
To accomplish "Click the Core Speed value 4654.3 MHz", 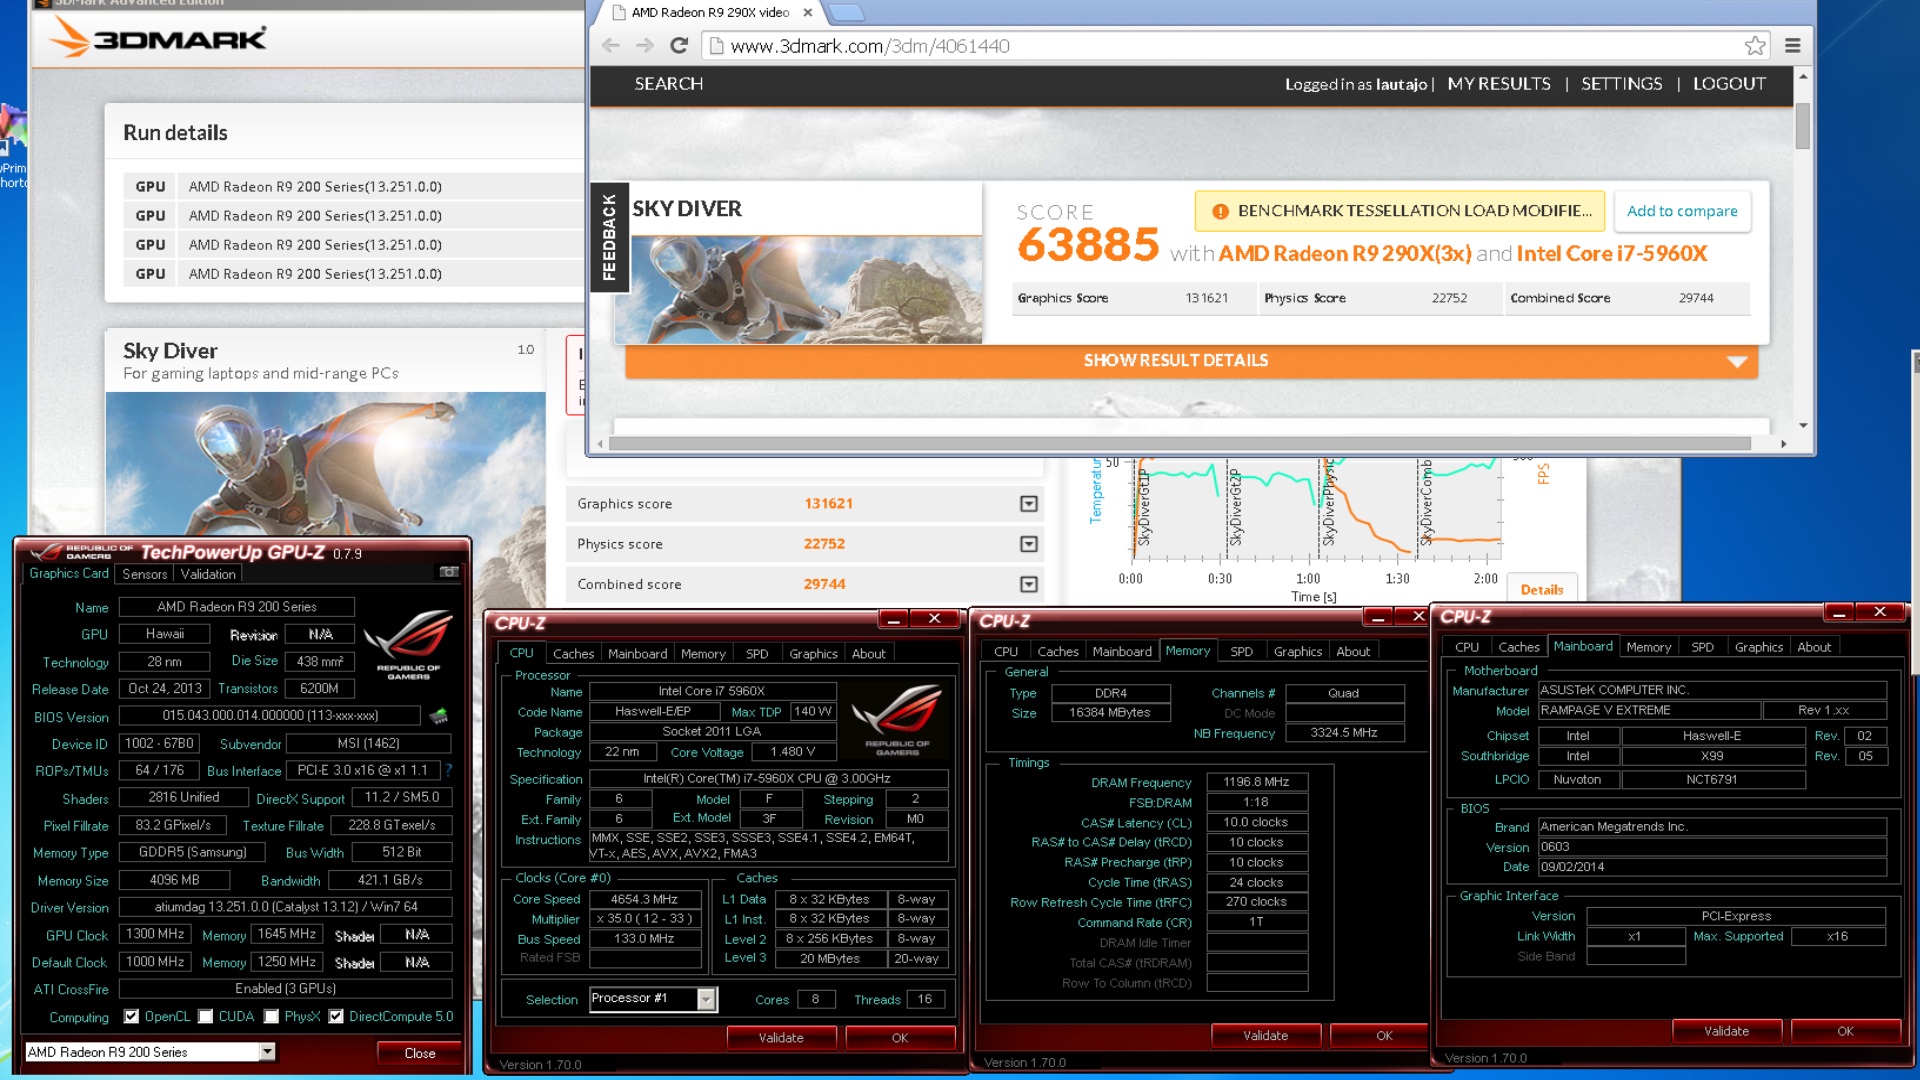I will [644, 899].
